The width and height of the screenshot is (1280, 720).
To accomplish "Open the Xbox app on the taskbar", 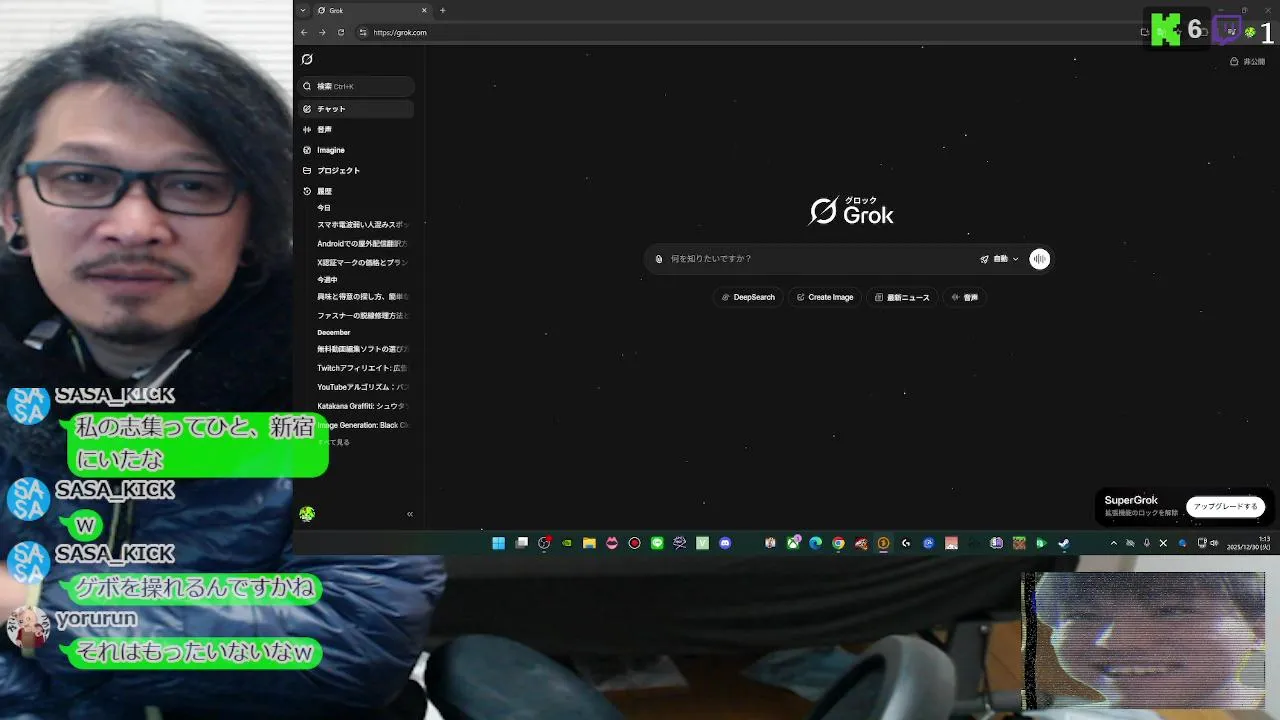I will (793, 543).
